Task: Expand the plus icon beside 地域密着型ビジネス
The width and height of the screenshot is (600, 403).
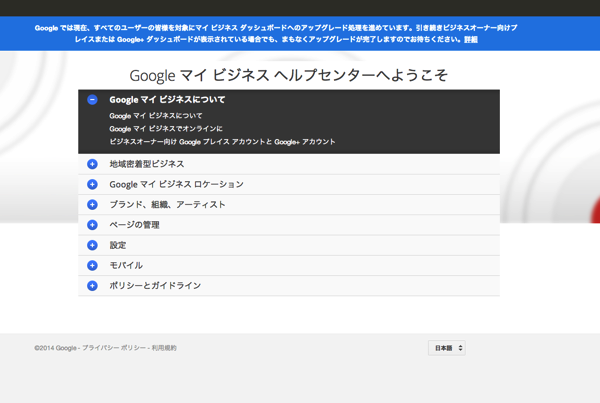Action: (x=92, y=164)
